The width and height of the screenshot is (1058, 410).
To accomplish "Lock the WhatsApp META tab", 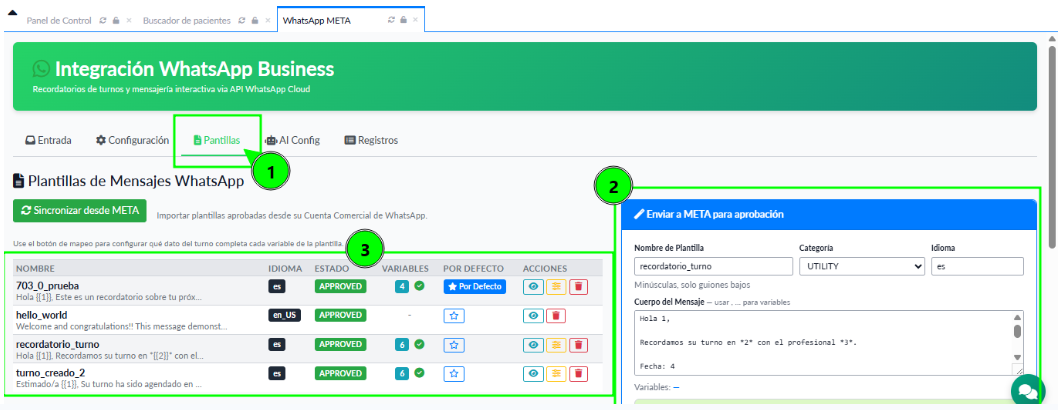I will (x=403, y=20).
